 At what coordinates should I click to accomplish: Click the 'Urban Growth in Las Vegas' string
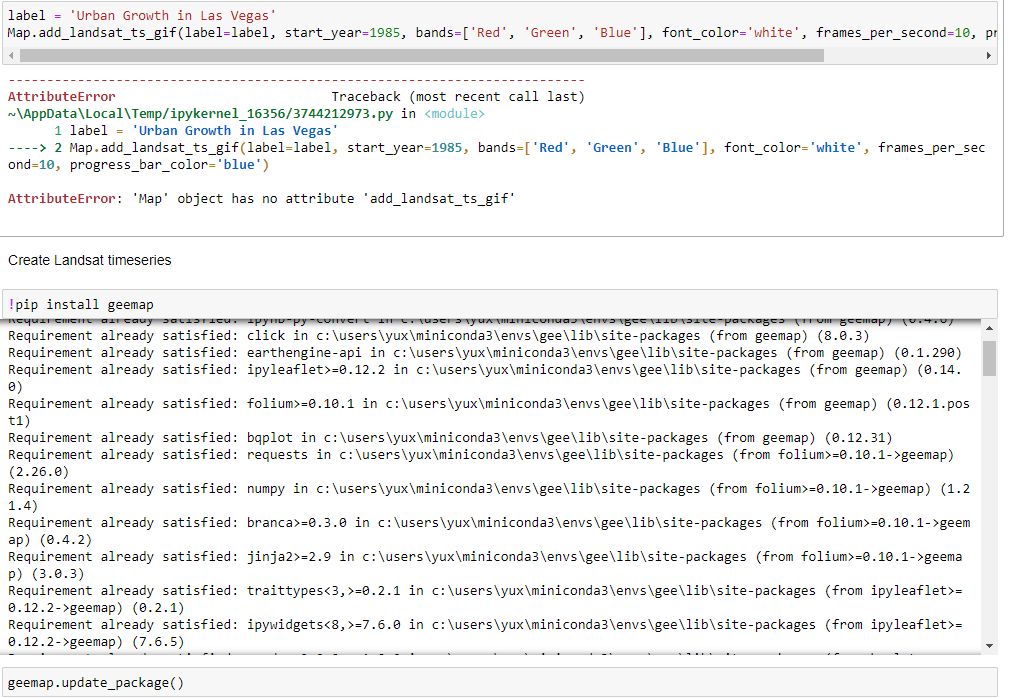[170, 16]
